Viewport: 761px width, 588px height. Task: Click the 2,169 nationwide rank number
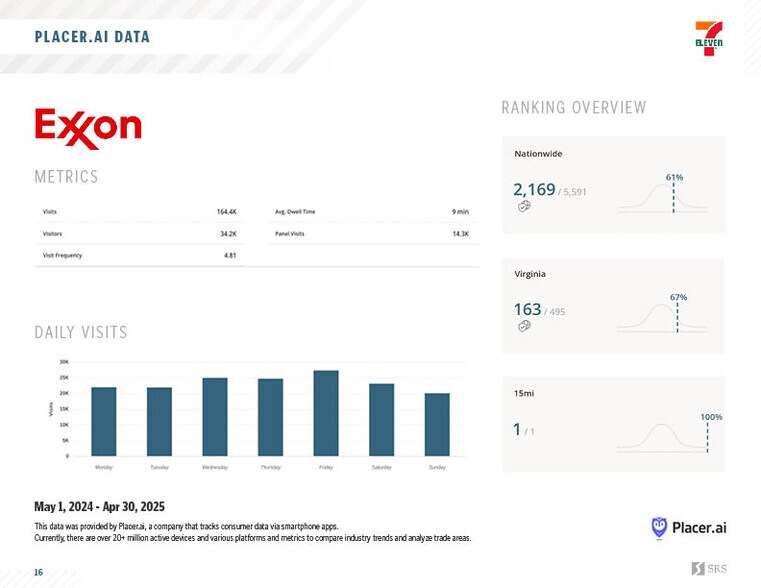pyautogui.click(x=534, y=189)
